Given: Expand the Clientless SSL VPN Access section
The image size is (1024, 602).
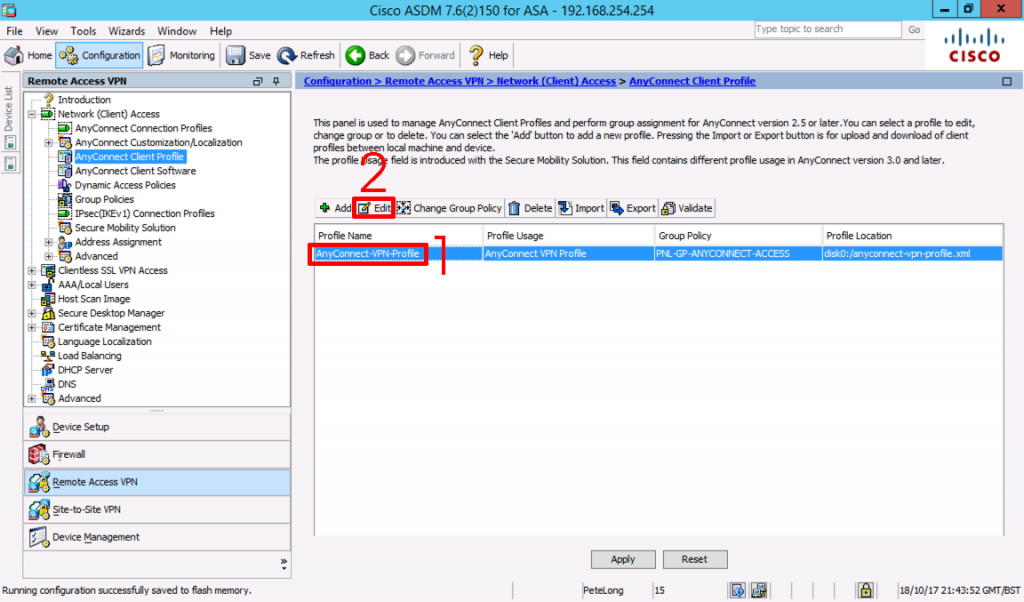Looking at the screenshot, I should [31, 270].
